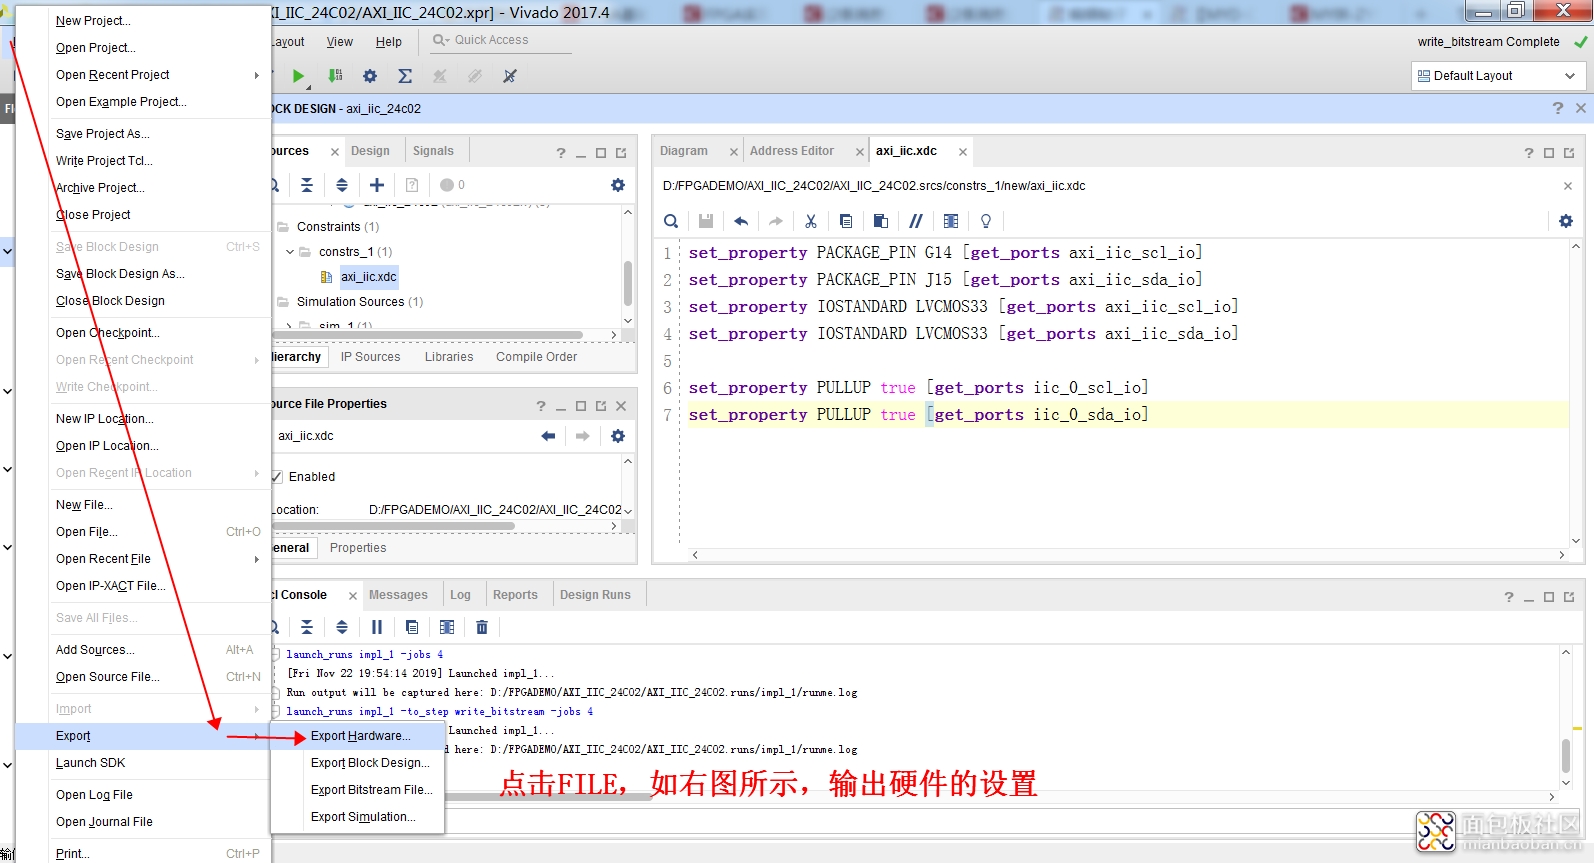The width and height of the screenshot is (1594, 863).
Task: Open Sources panel settings gear
Action: click(618, 185)
